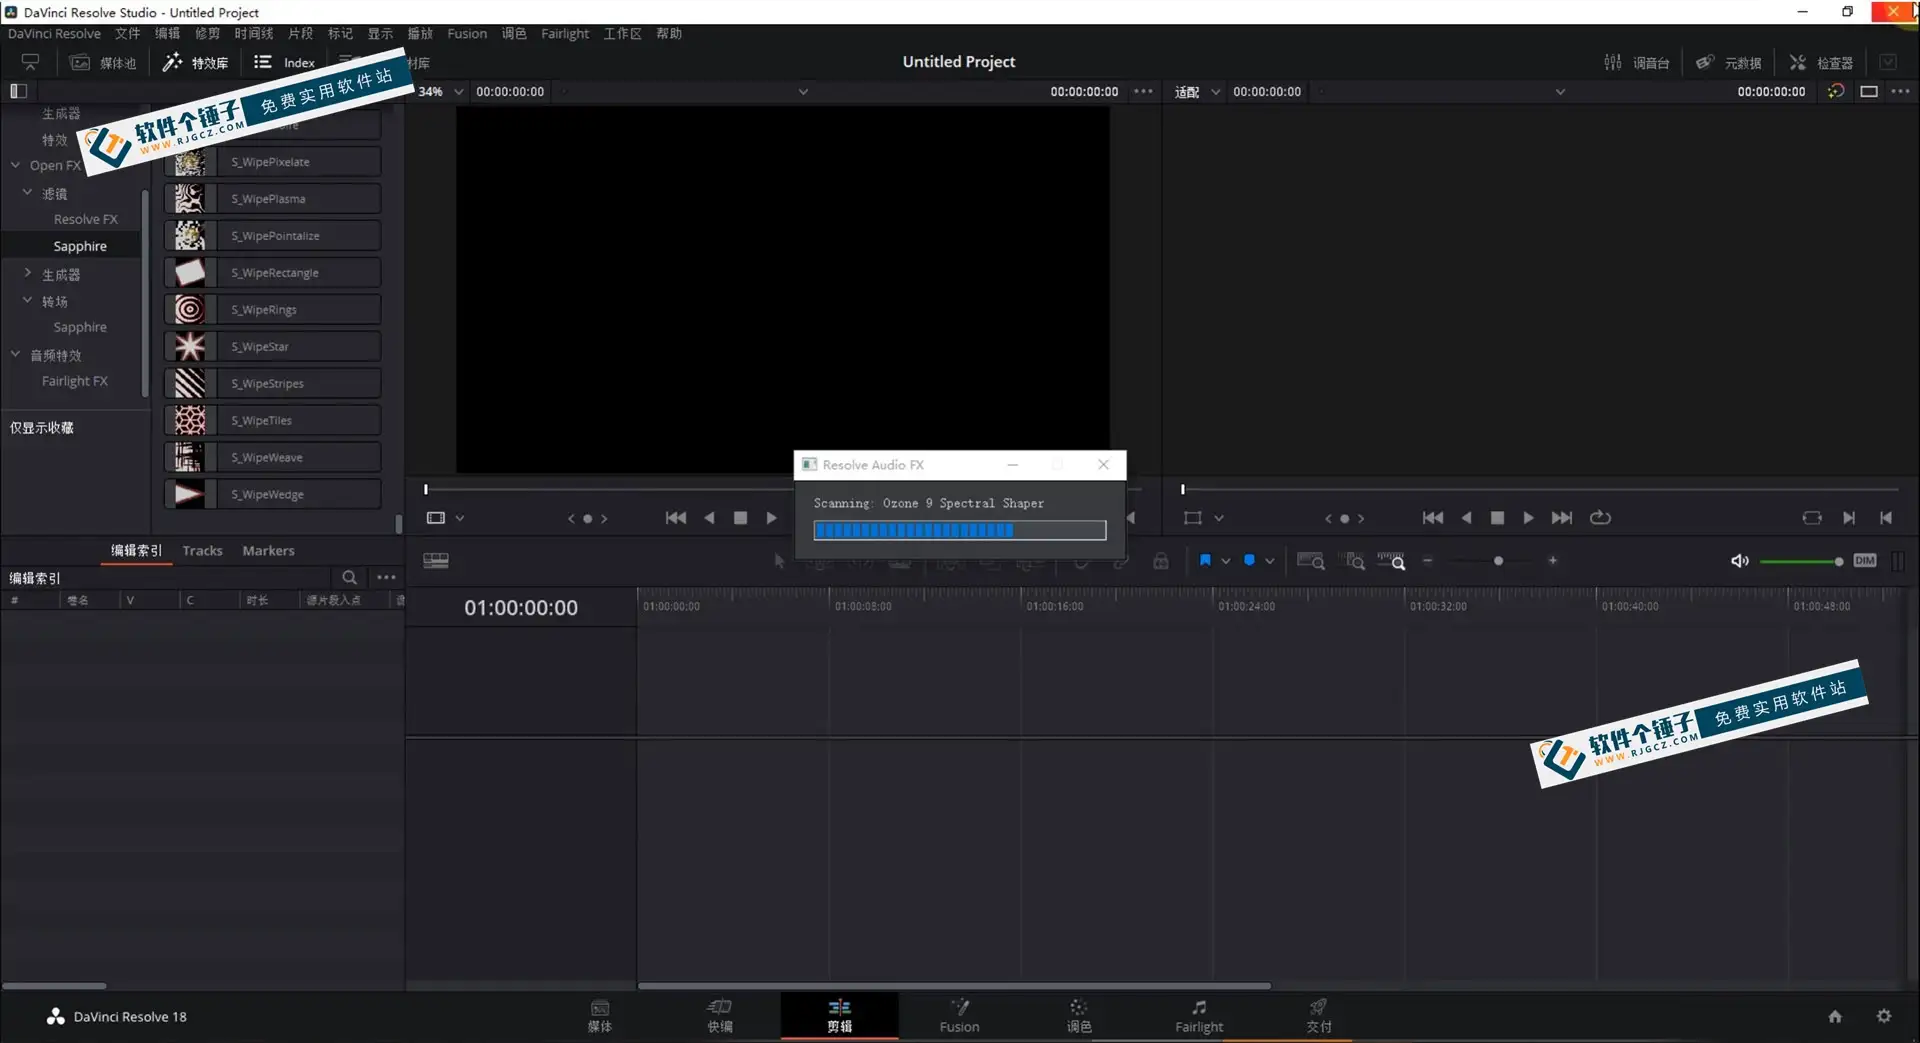Expand the 生成器 generators group under Open FX
This screenshot has height=1043, width=1920.
(27, 273)
